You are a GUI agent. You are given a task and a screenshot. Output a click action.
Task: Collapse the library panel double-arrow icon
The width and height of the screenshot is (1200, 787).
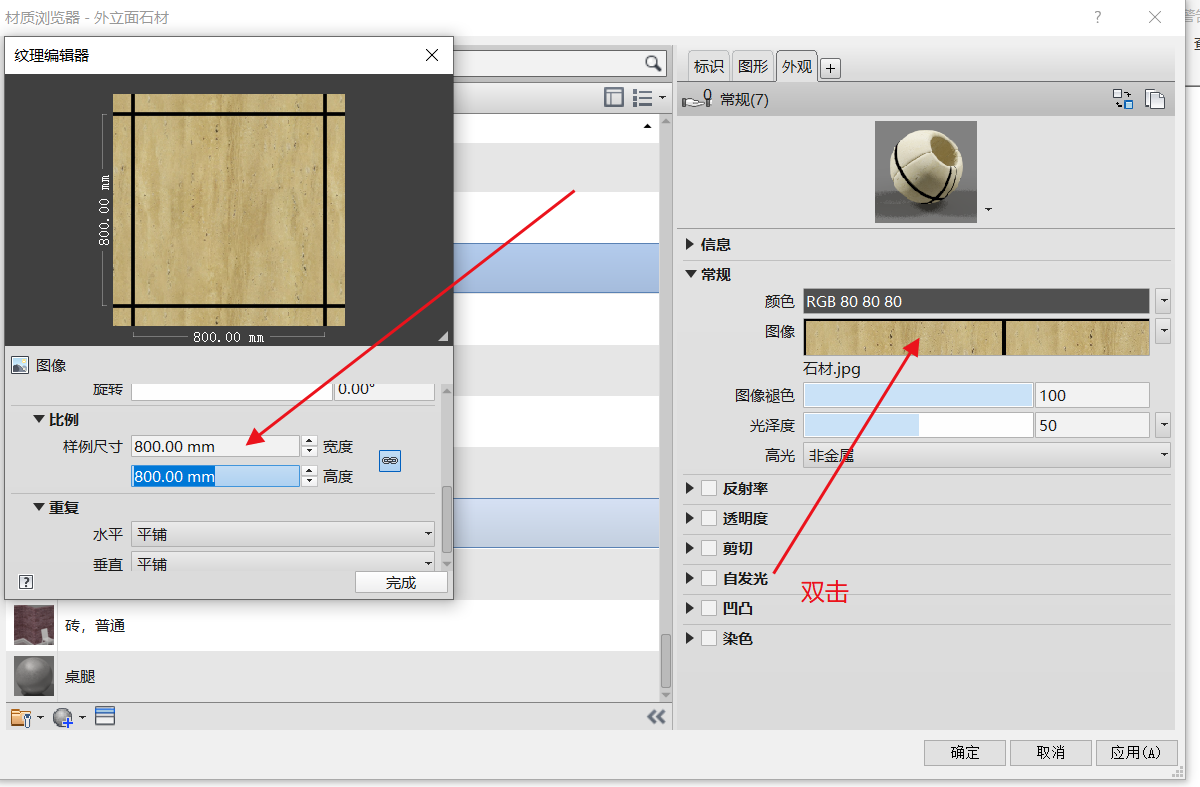656,716
